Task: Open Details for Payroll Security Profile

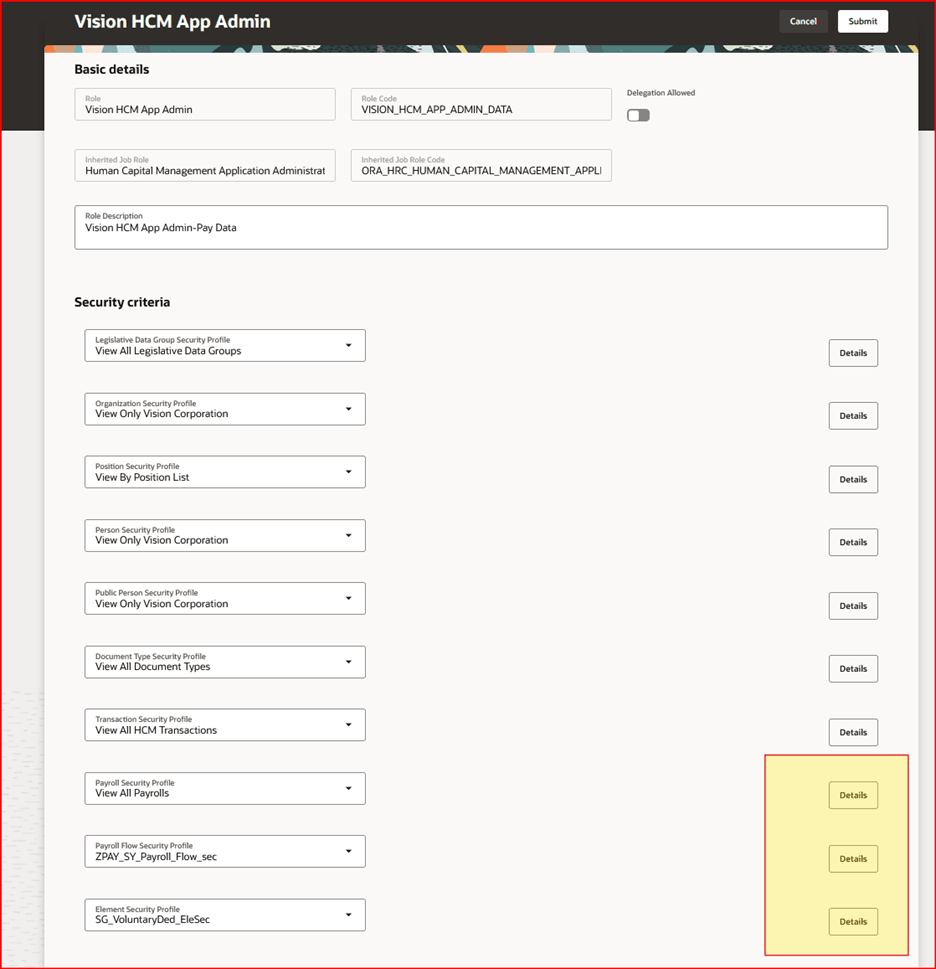Action: click(x=853, y=795)
